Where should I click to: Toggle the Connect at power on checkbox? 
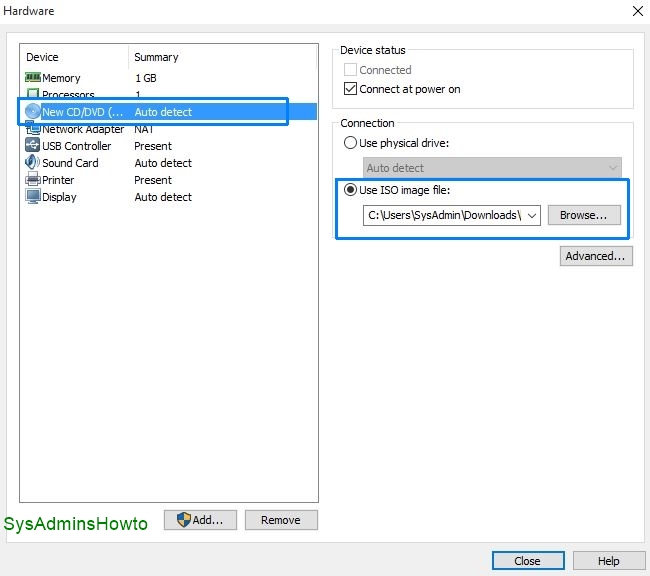click(x=350, y=89)
